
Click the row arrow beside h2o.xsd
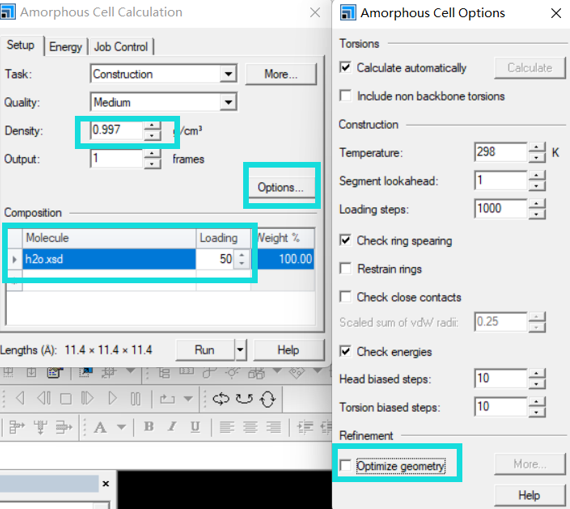tap(15, 259)
